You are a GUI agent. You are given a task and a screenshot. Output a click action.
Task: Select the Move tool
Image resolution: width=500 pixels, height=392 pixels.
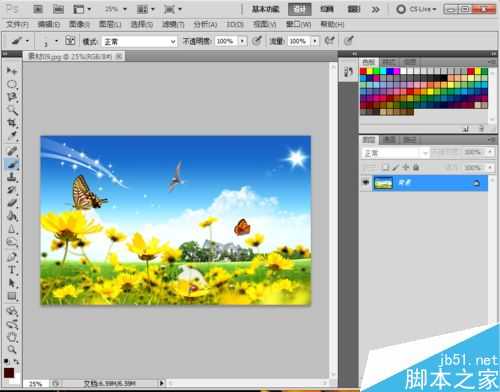12,70
